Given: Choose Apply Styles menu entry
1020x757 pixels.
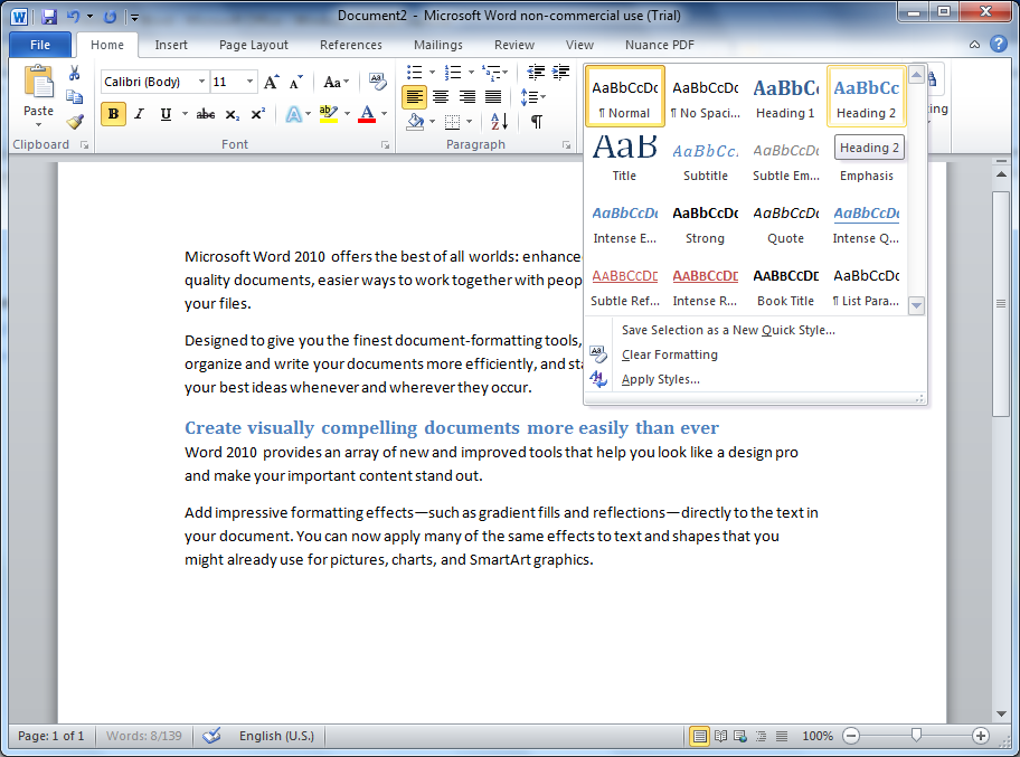Looking at the screenshot, I should [x=660, y=379].
